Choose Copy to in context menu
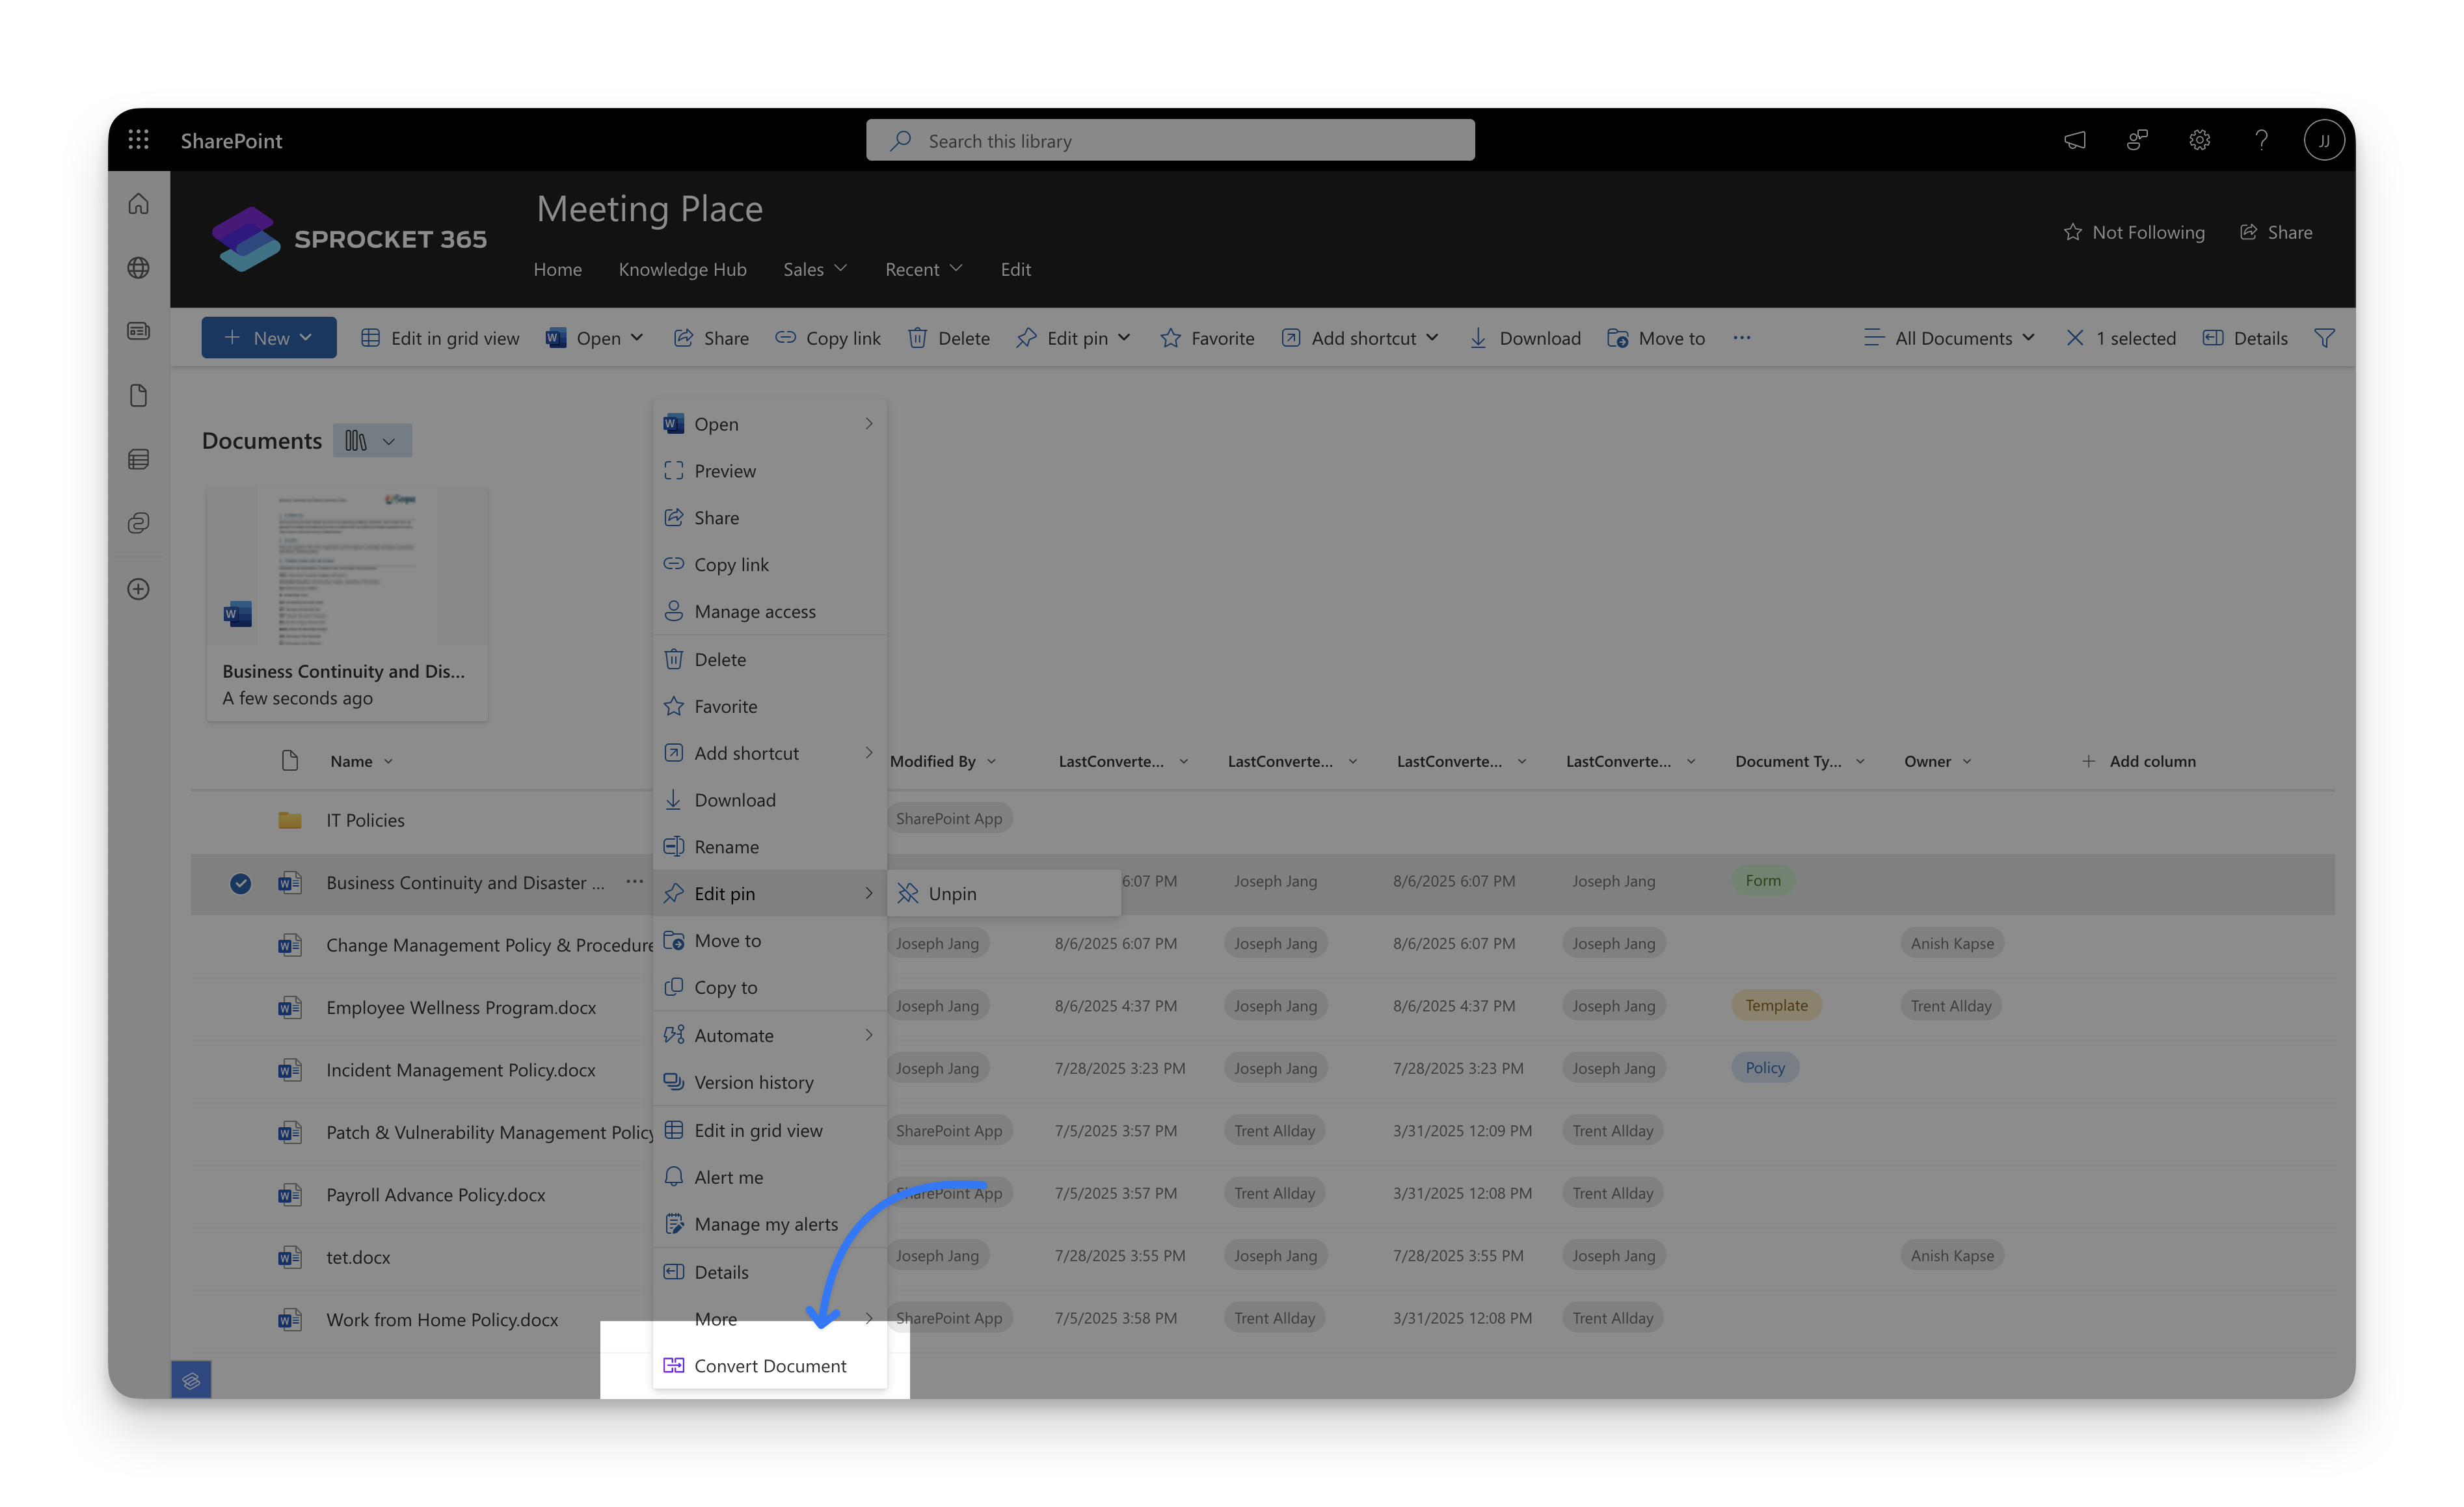Viewport: 2464px width, 1507px height. point(770,987)
